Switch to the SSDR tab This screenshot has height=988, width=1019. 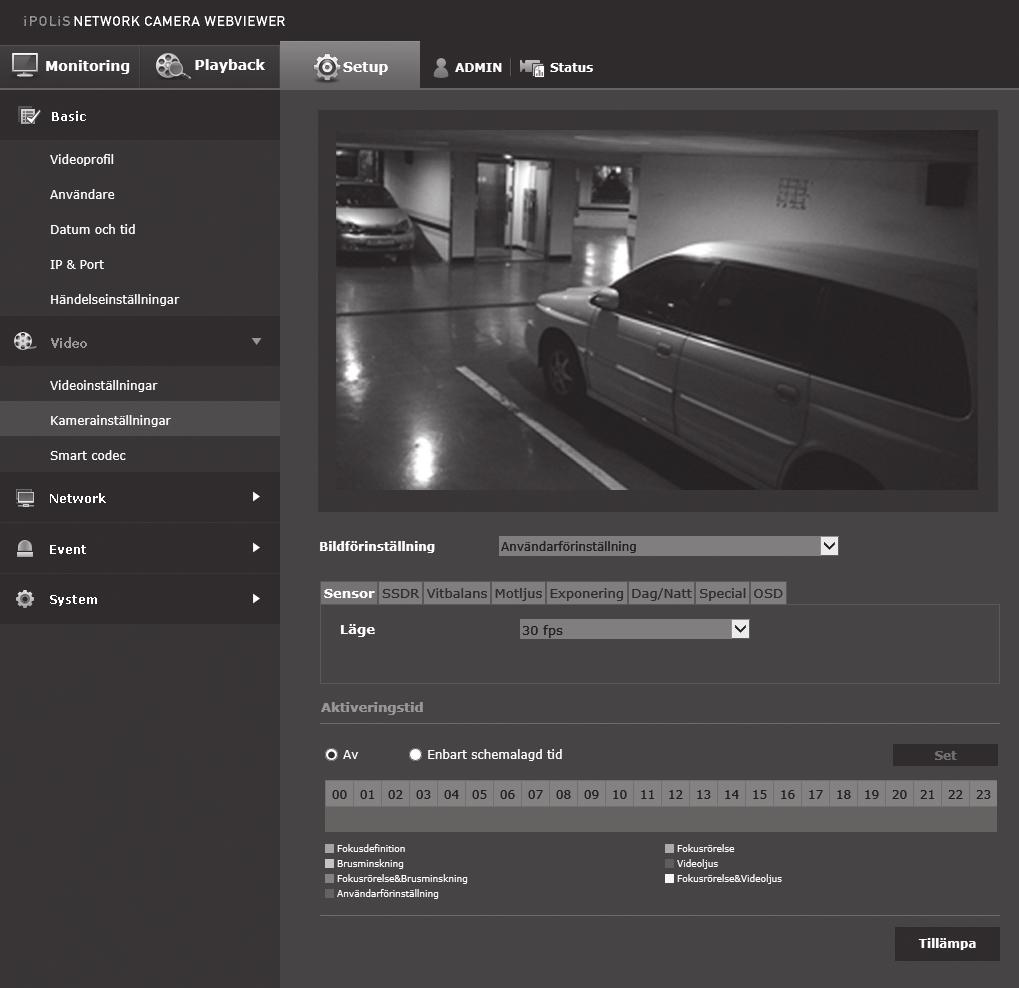point(400,593)
